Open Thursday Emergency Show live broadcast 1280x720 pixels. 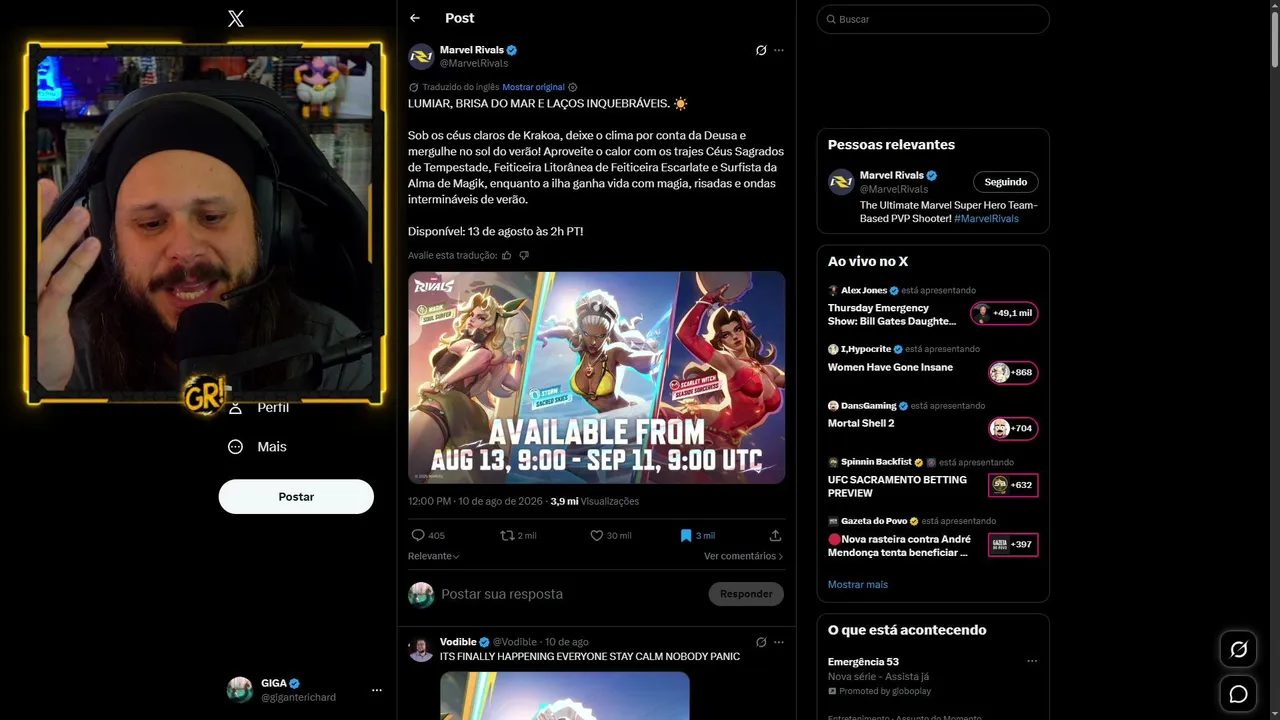[x=892, y=315]
